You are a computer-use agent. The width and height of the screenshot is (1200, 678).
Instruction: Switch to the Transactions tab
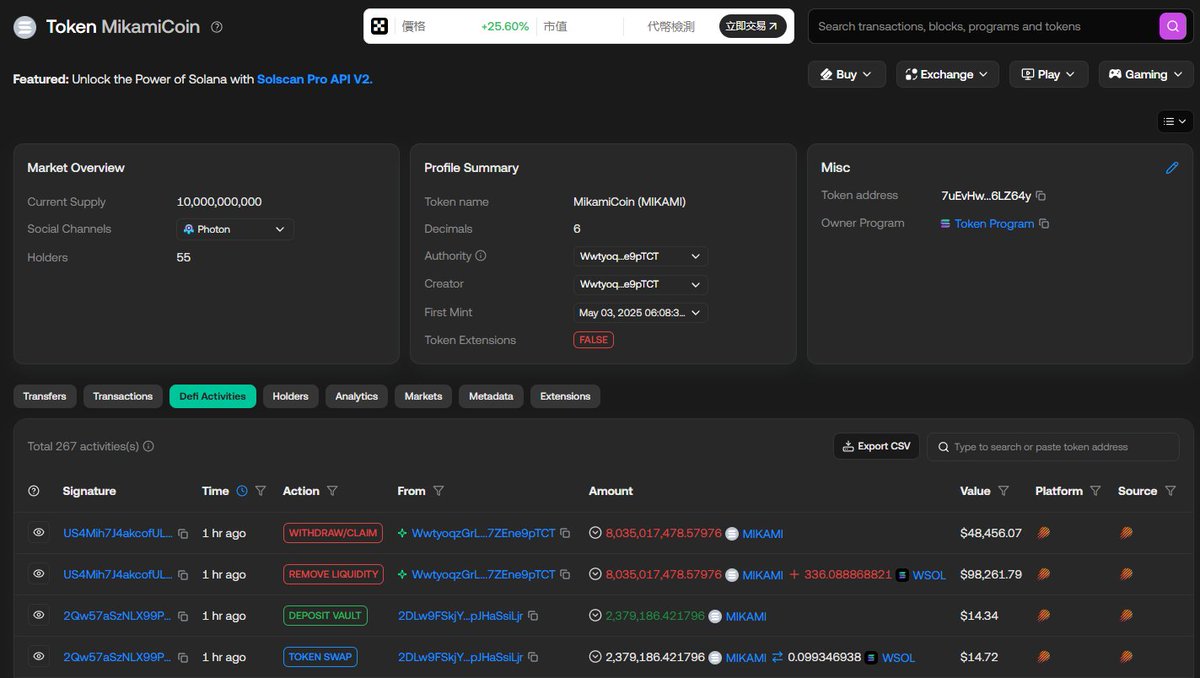click(x=123, y=396)
